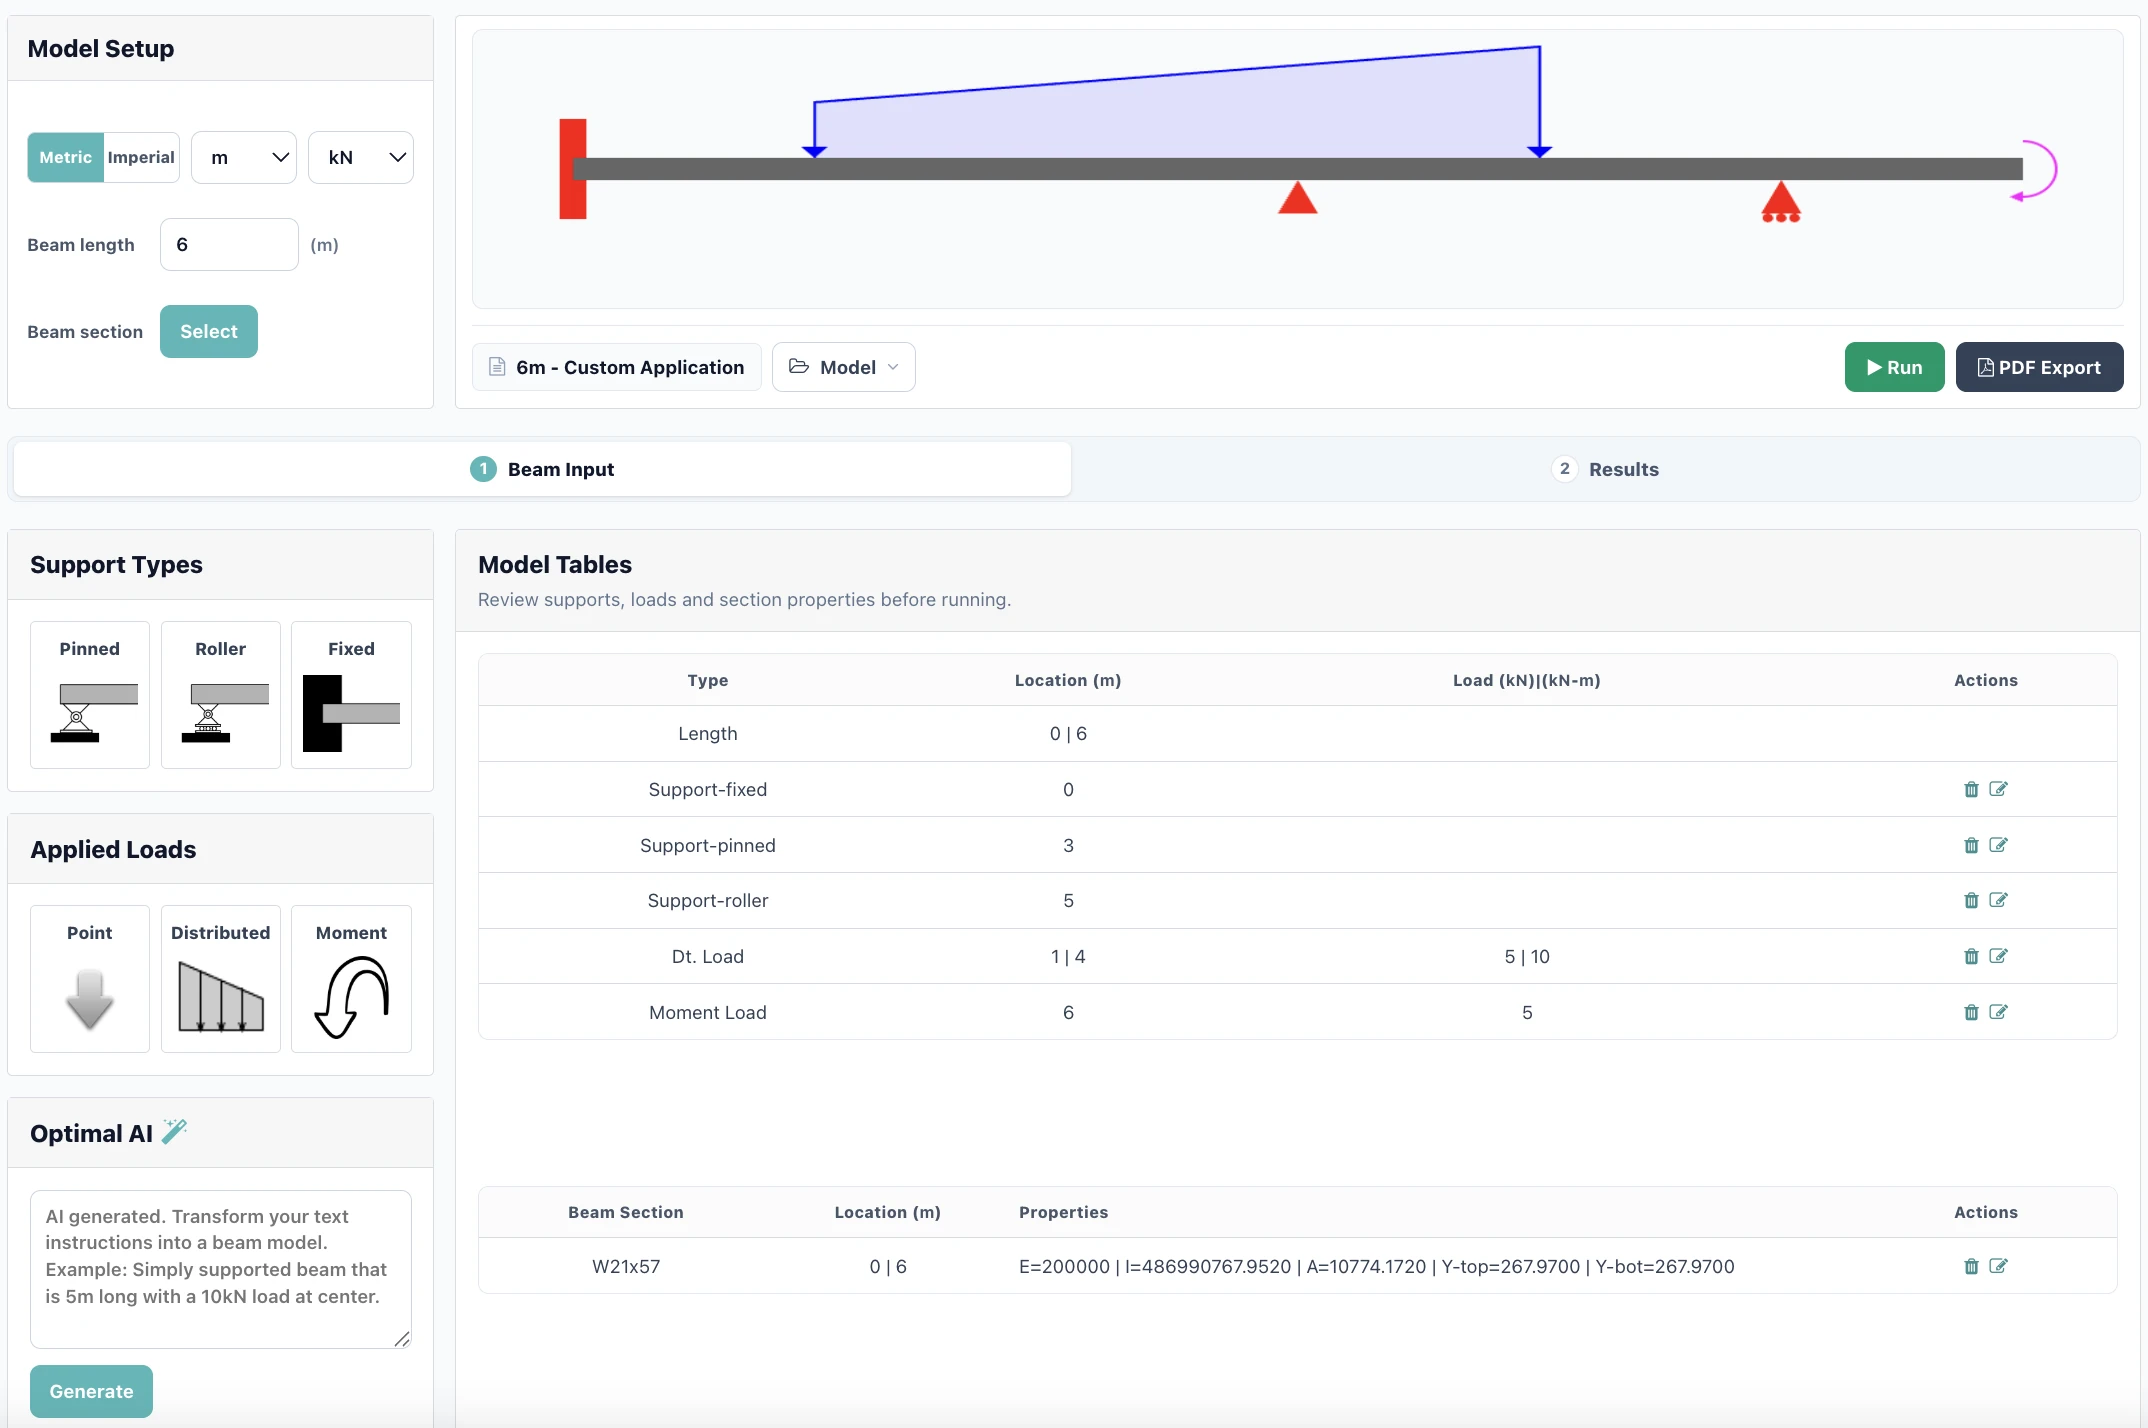Click the Moment Load row label

pos(708,1012)
